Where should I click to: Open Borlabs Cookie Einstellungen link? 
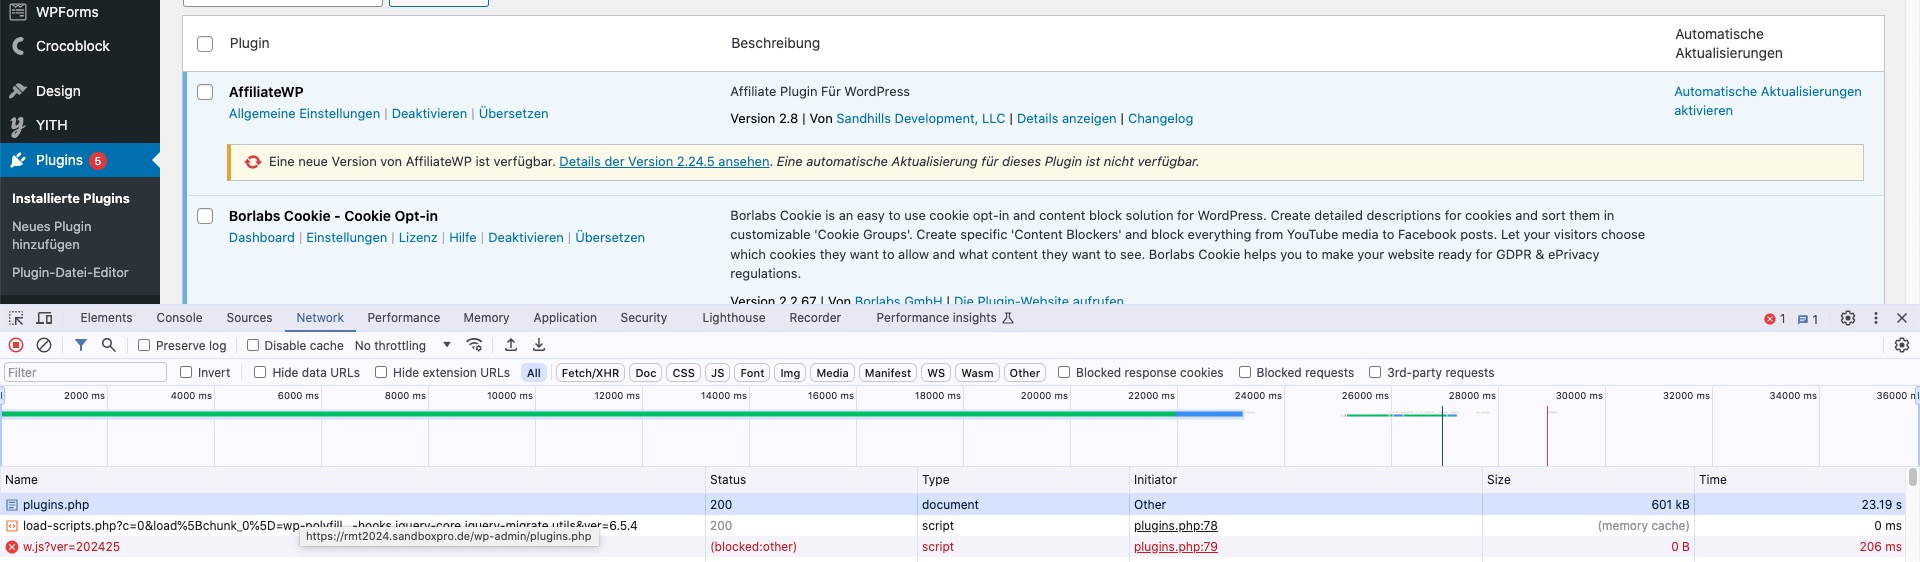346,238
